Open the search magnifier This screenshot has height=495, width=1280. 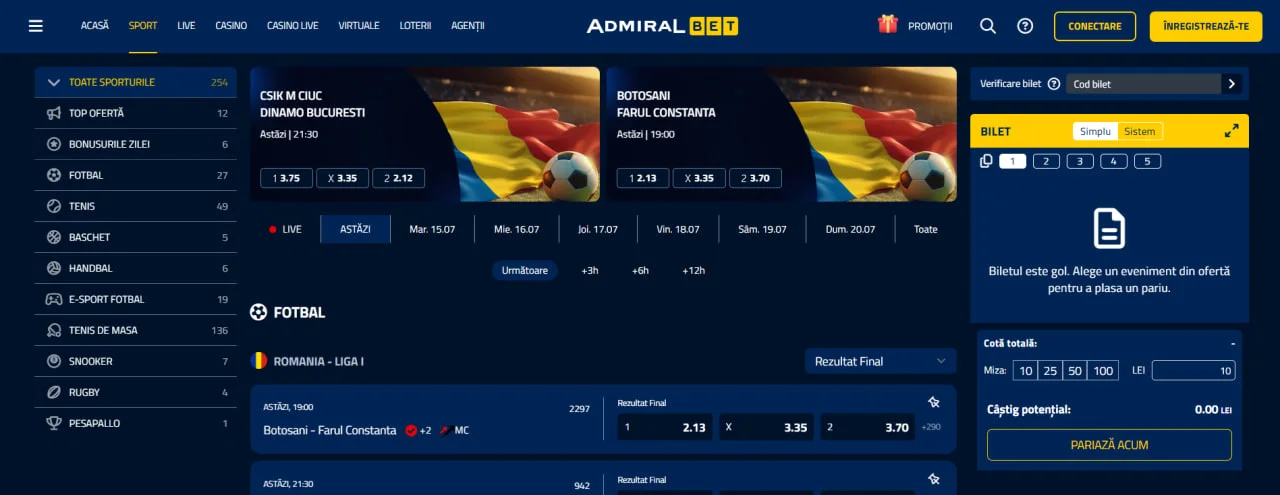[988, 26]
